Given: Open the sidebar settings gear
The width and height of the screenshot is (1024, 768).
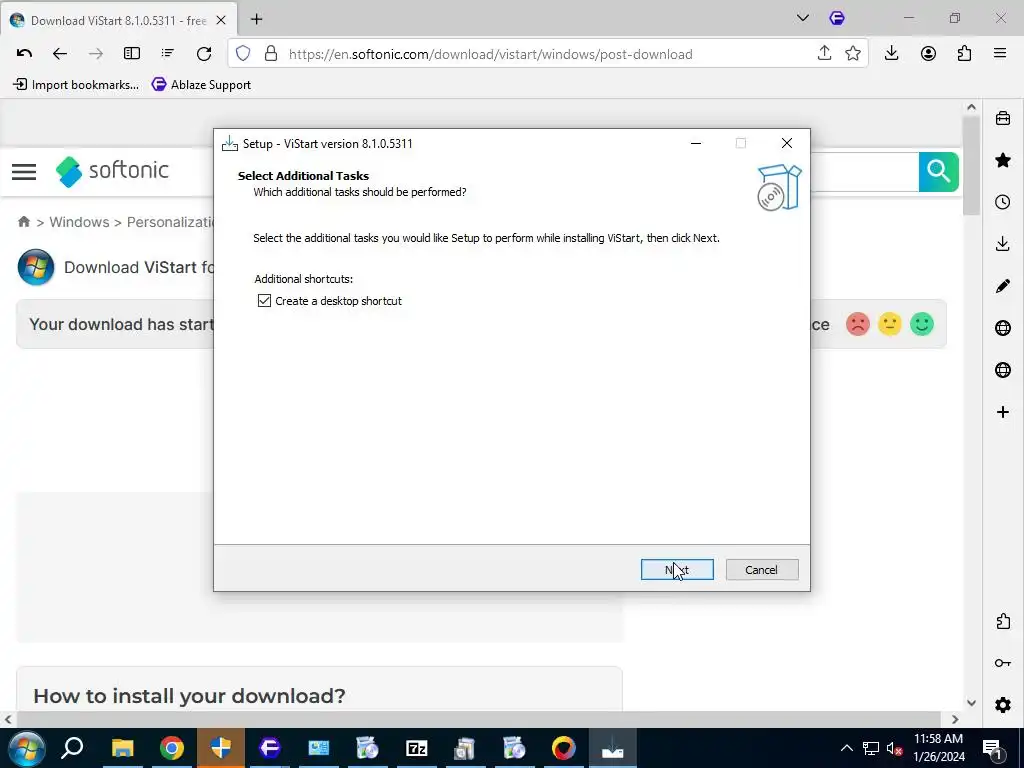Looking at the screenshot, I should click(1002, 705).
